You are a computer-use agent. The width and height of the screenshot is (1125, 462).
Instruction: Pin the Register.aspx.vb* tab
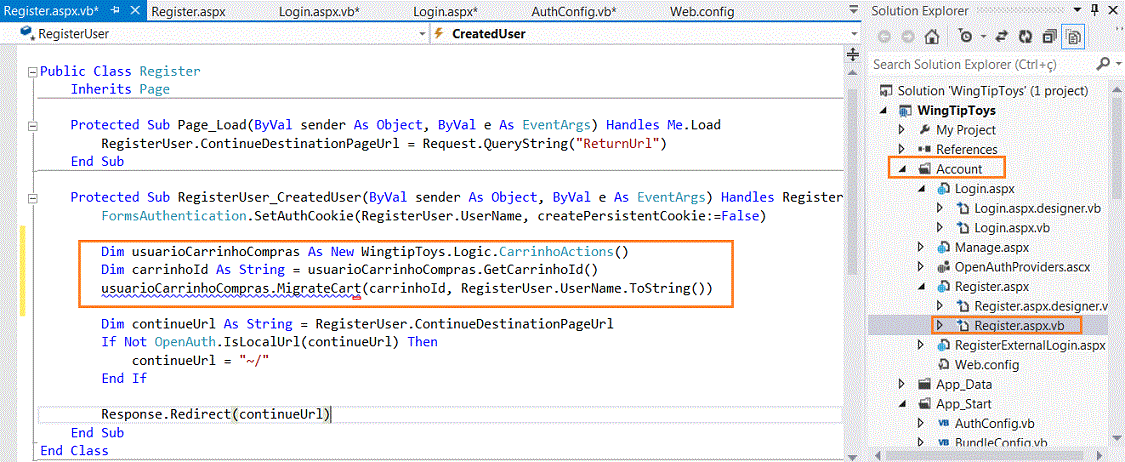pos(116,11)
